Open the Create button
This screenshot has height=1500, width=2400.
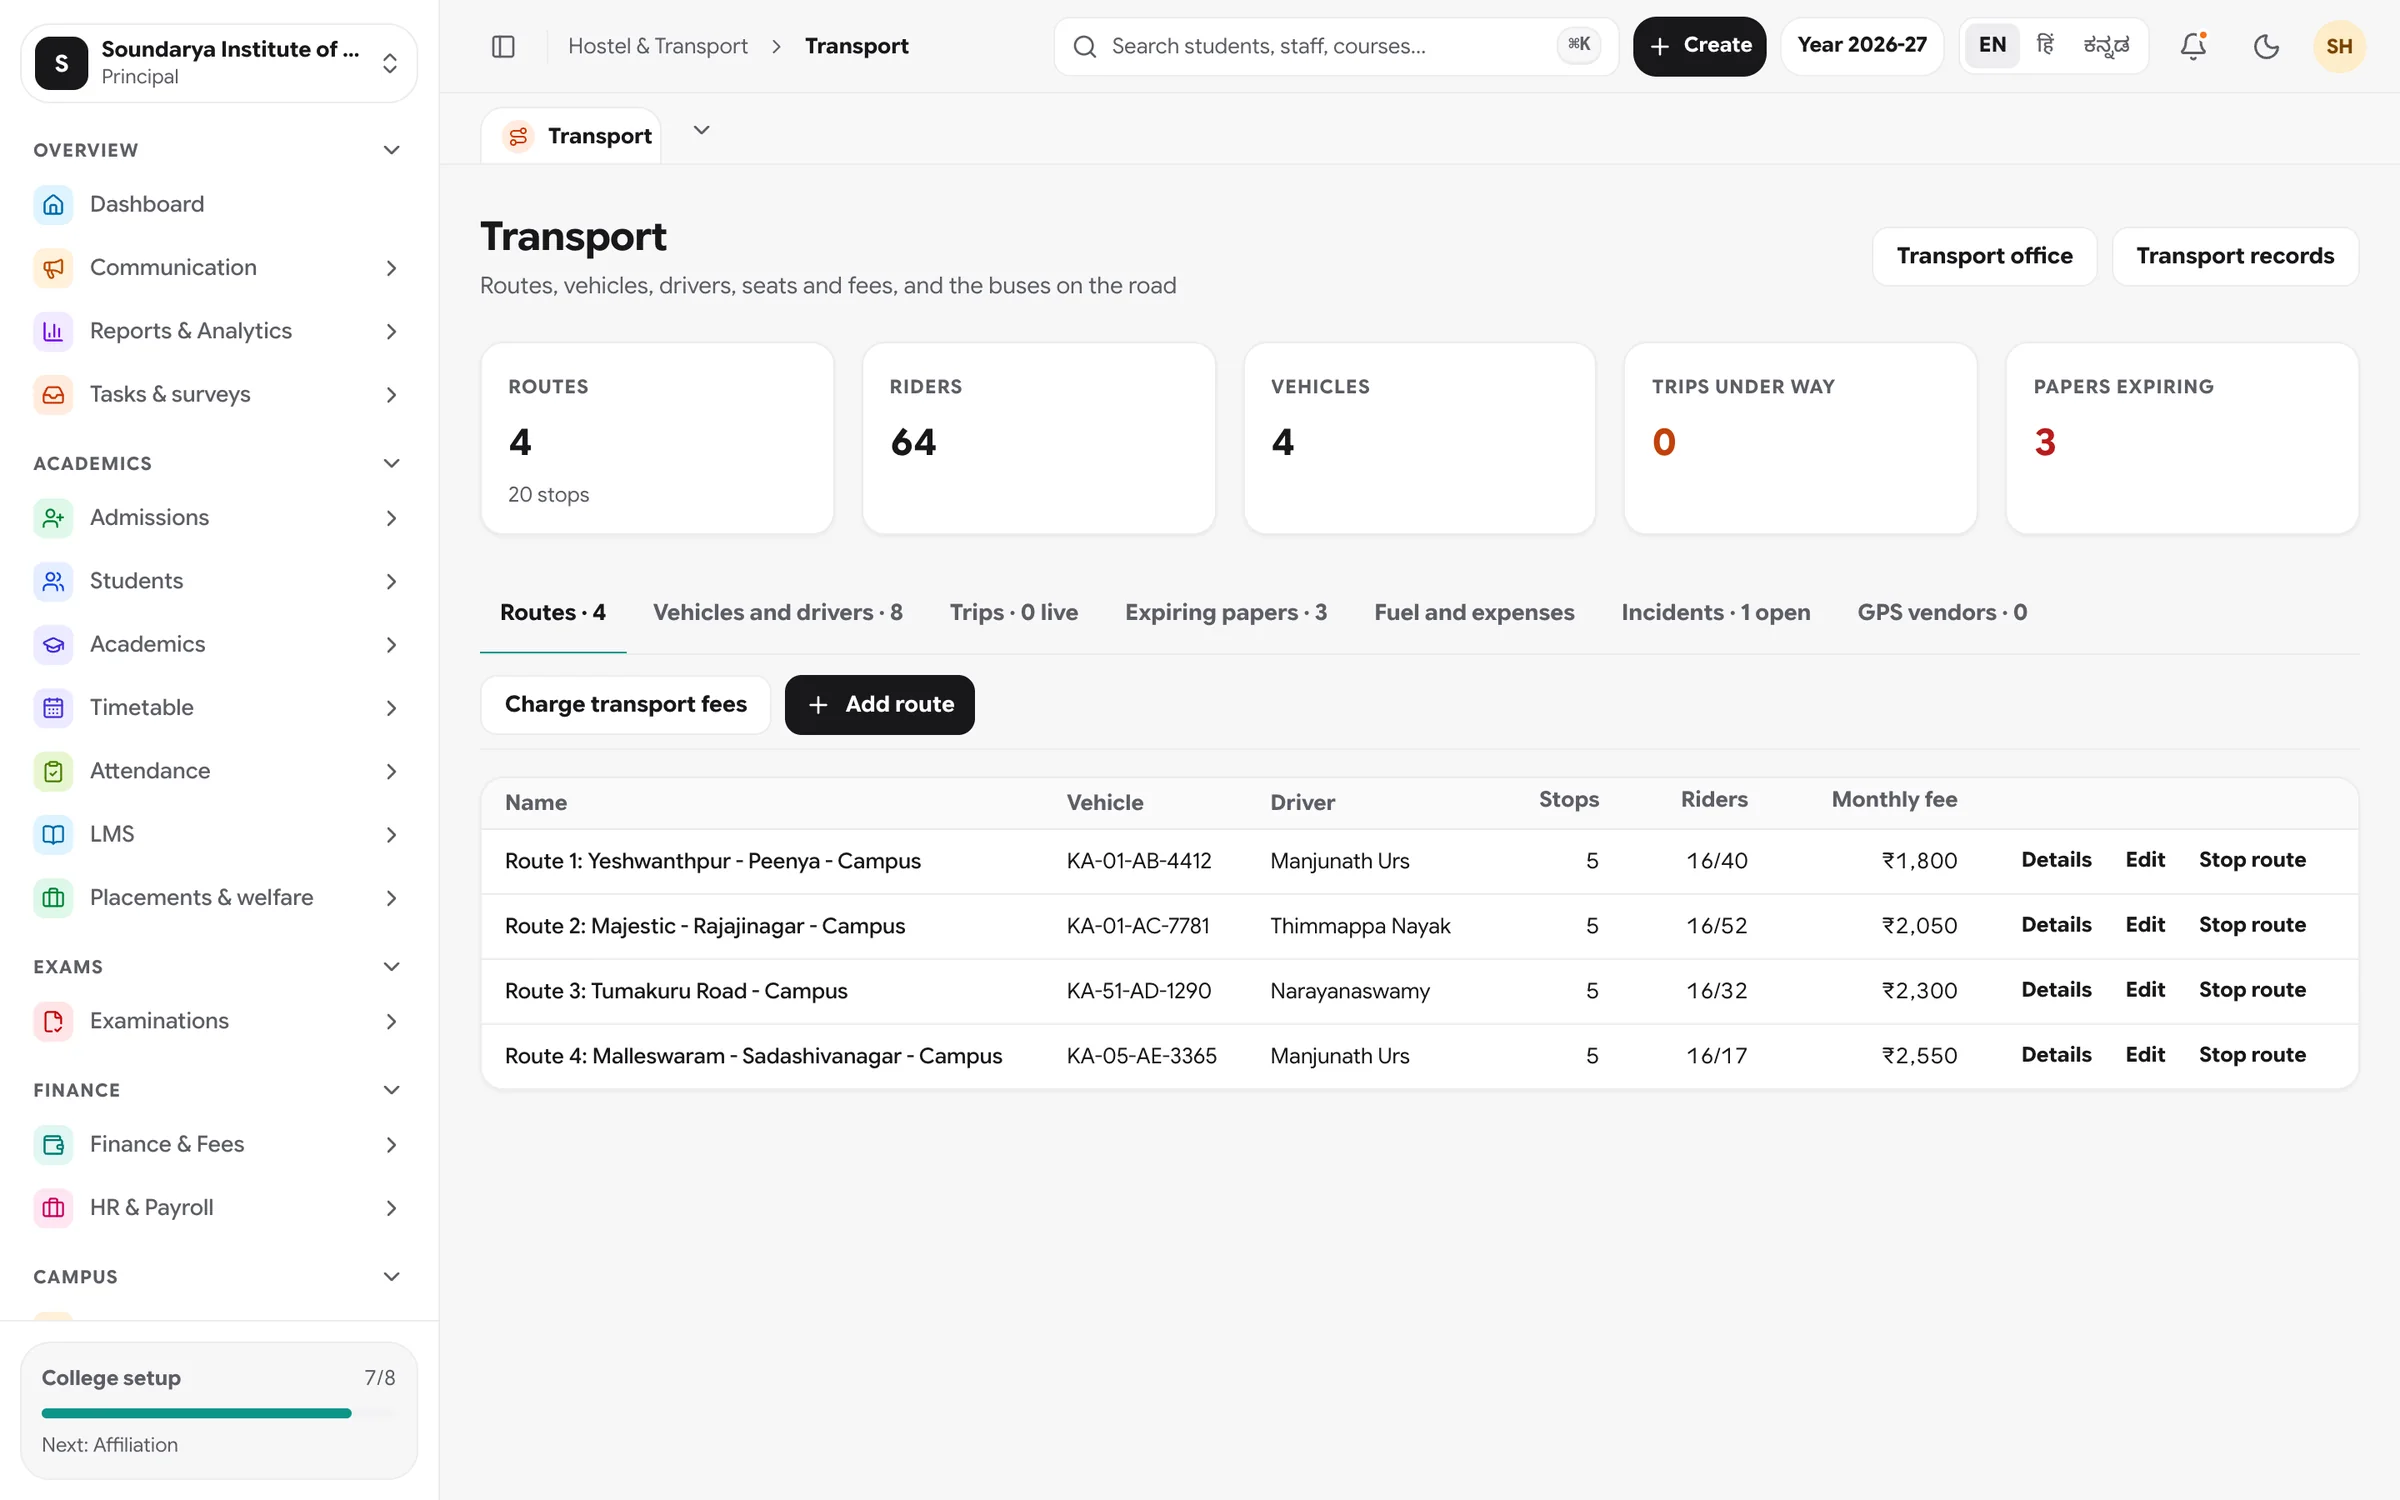point(1698,46)
